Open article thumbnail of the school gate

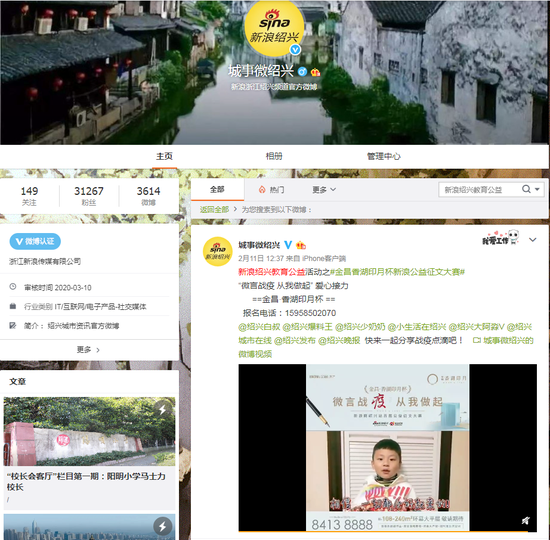(89, 431)
